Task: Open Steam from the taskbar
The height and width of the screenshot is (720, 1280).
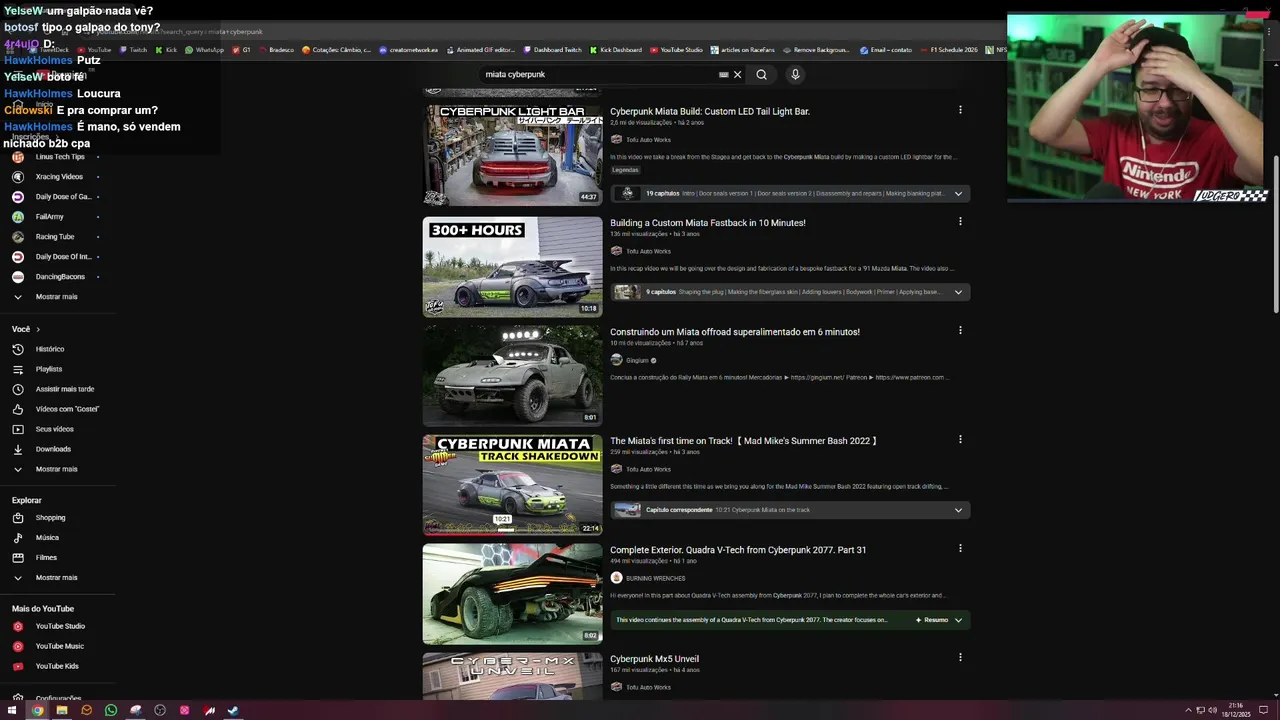Action: pyautogui.click(x=233, y=710)
